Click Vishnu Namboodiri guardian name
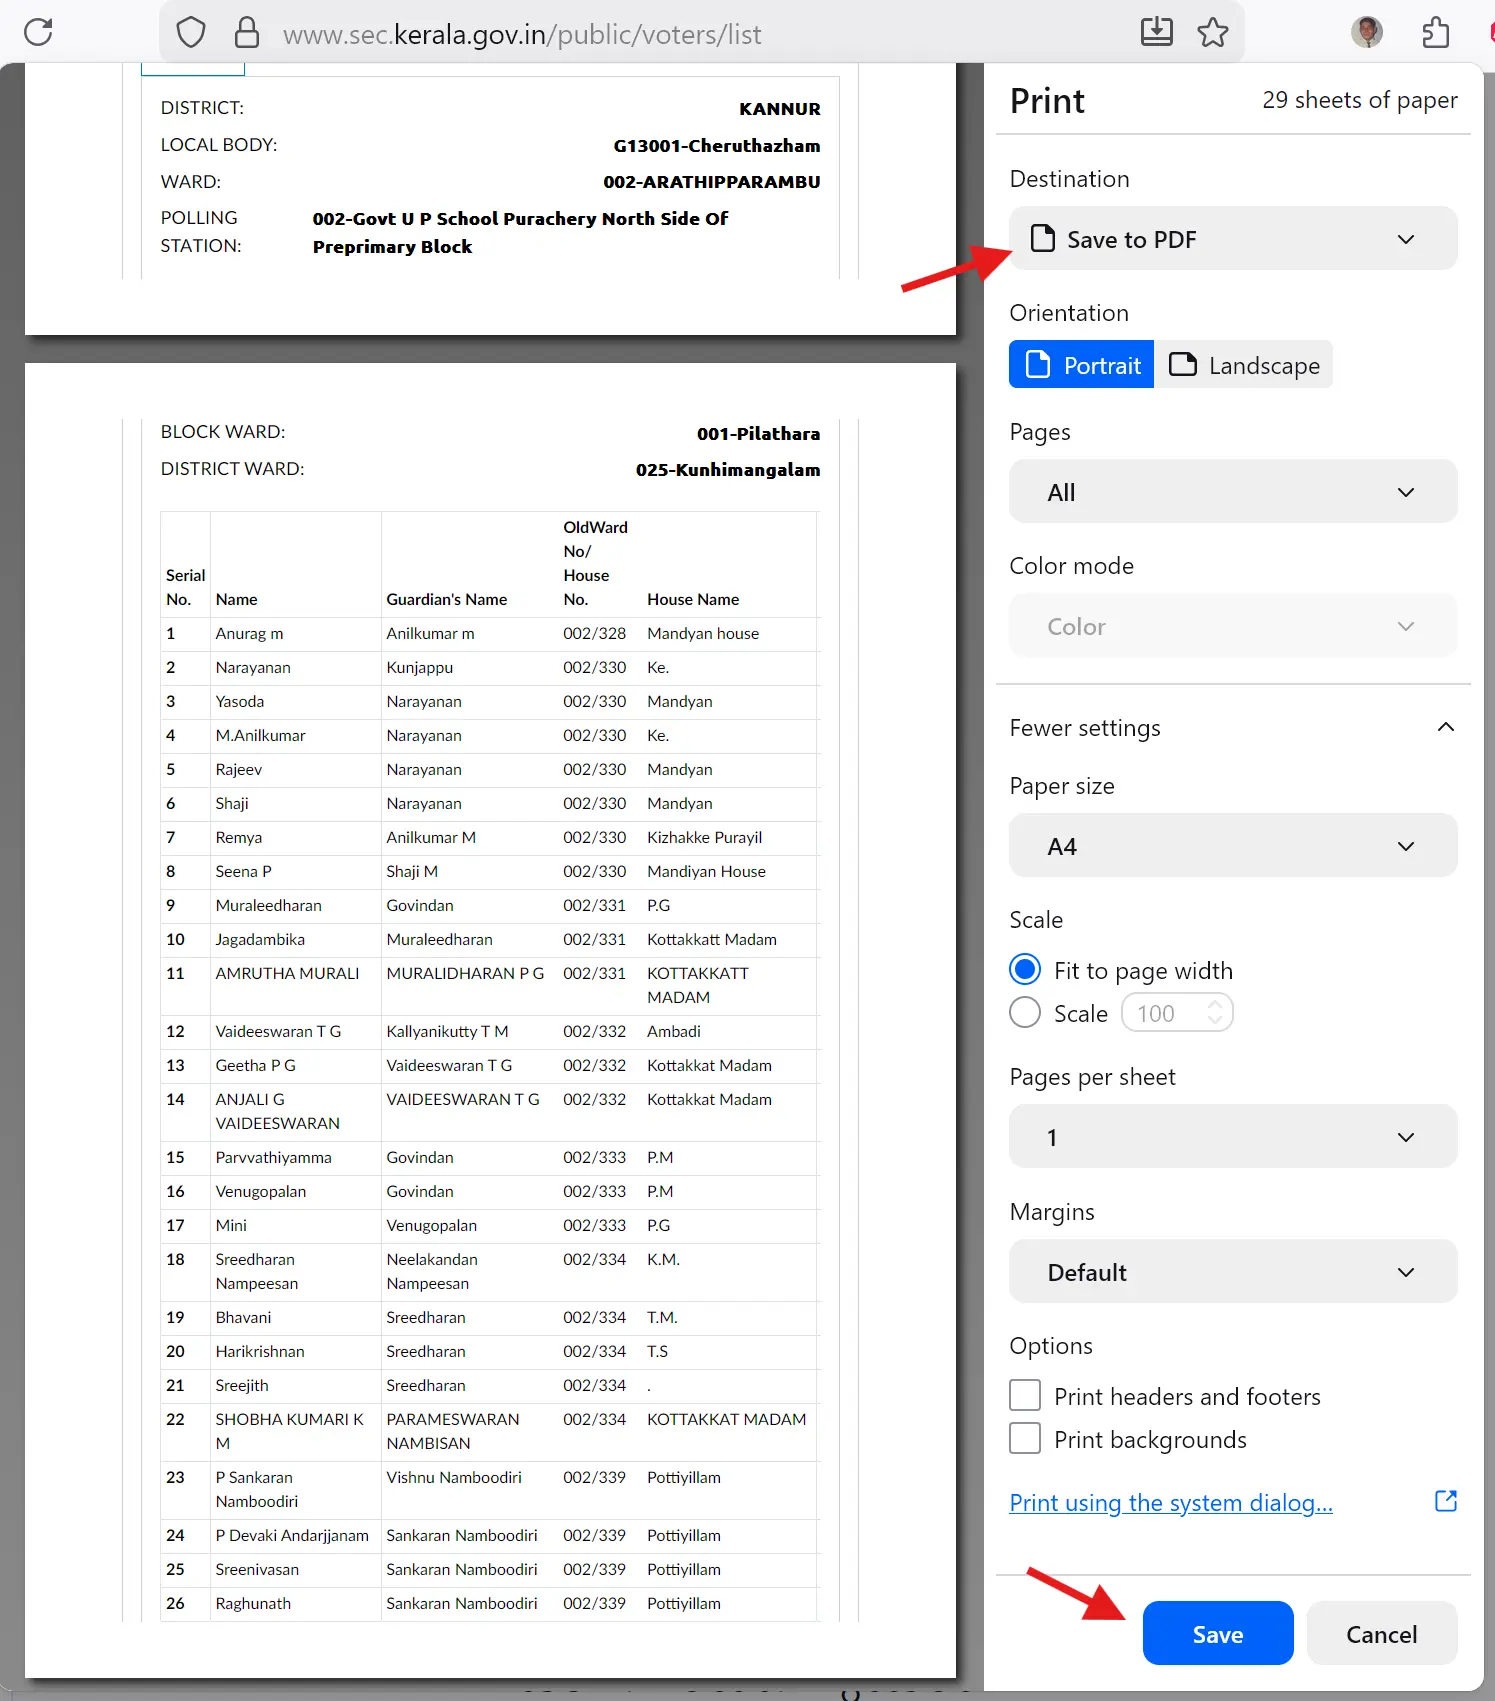Screen dimensions: 1495x1701 click(454, 1477)
